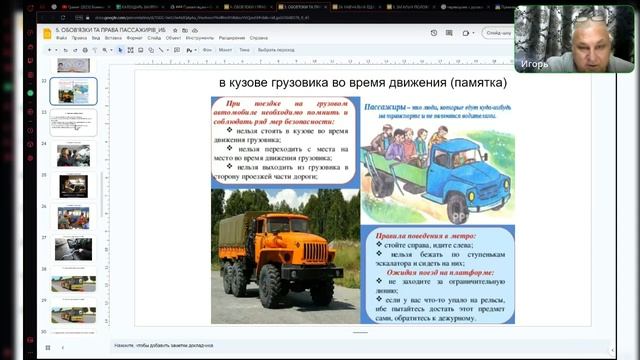Choose the select cursor tool
The height and width of the screenshot is (360, 640).
(x=120, y=50)
